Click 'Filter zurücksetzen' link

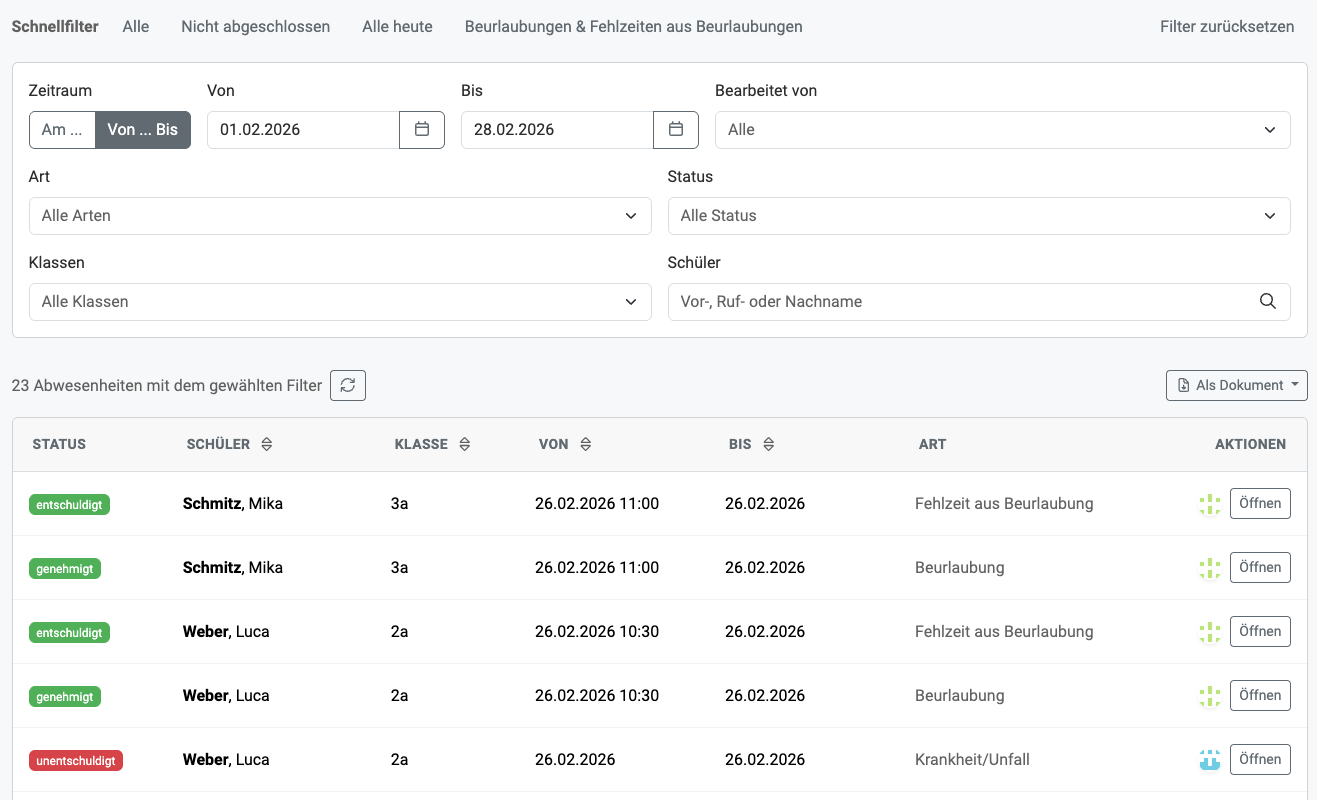(x=1227, y=27)
